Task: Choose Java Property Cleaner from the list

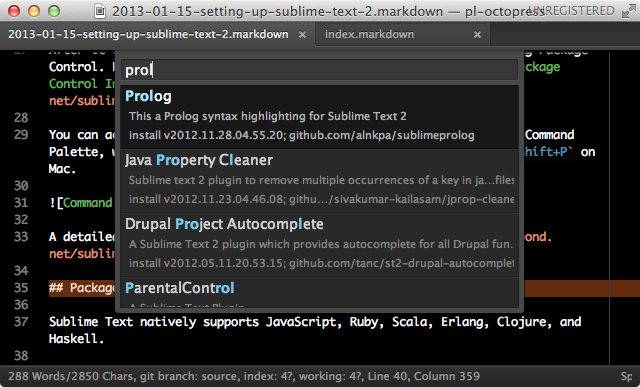Action: tap(320, 181)
